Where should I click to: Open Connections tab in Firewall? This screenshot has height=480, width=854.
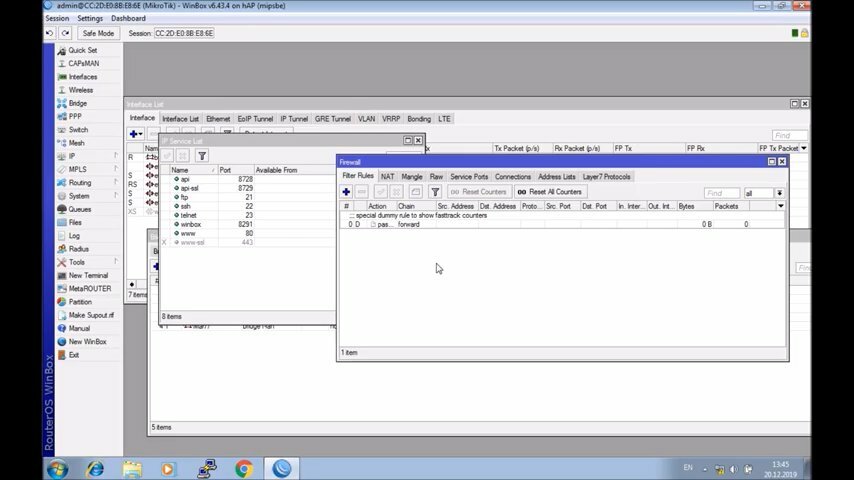513,177
